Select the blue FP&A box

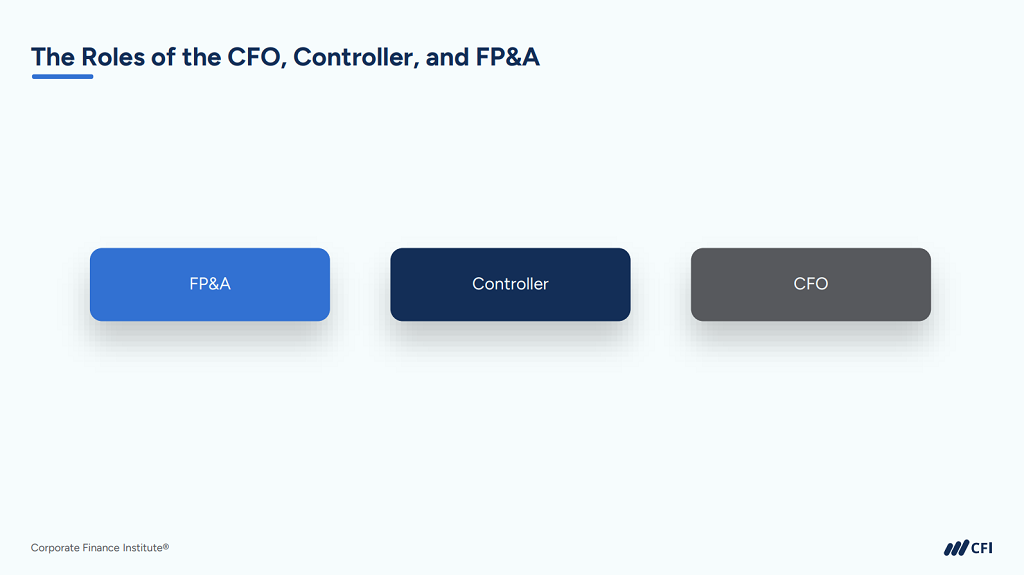(210, 284)
